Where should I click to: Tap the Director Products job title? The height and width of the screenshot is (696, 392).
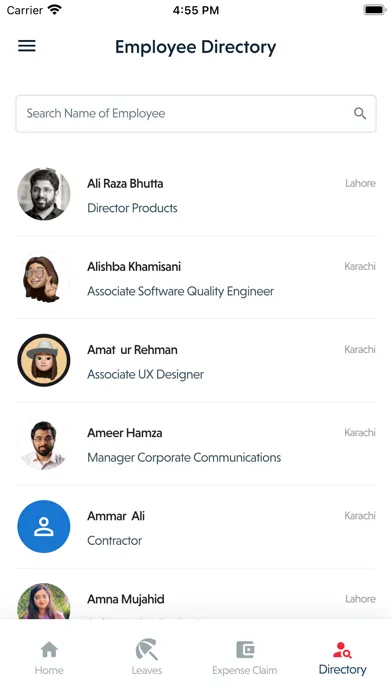pos(132,208)
